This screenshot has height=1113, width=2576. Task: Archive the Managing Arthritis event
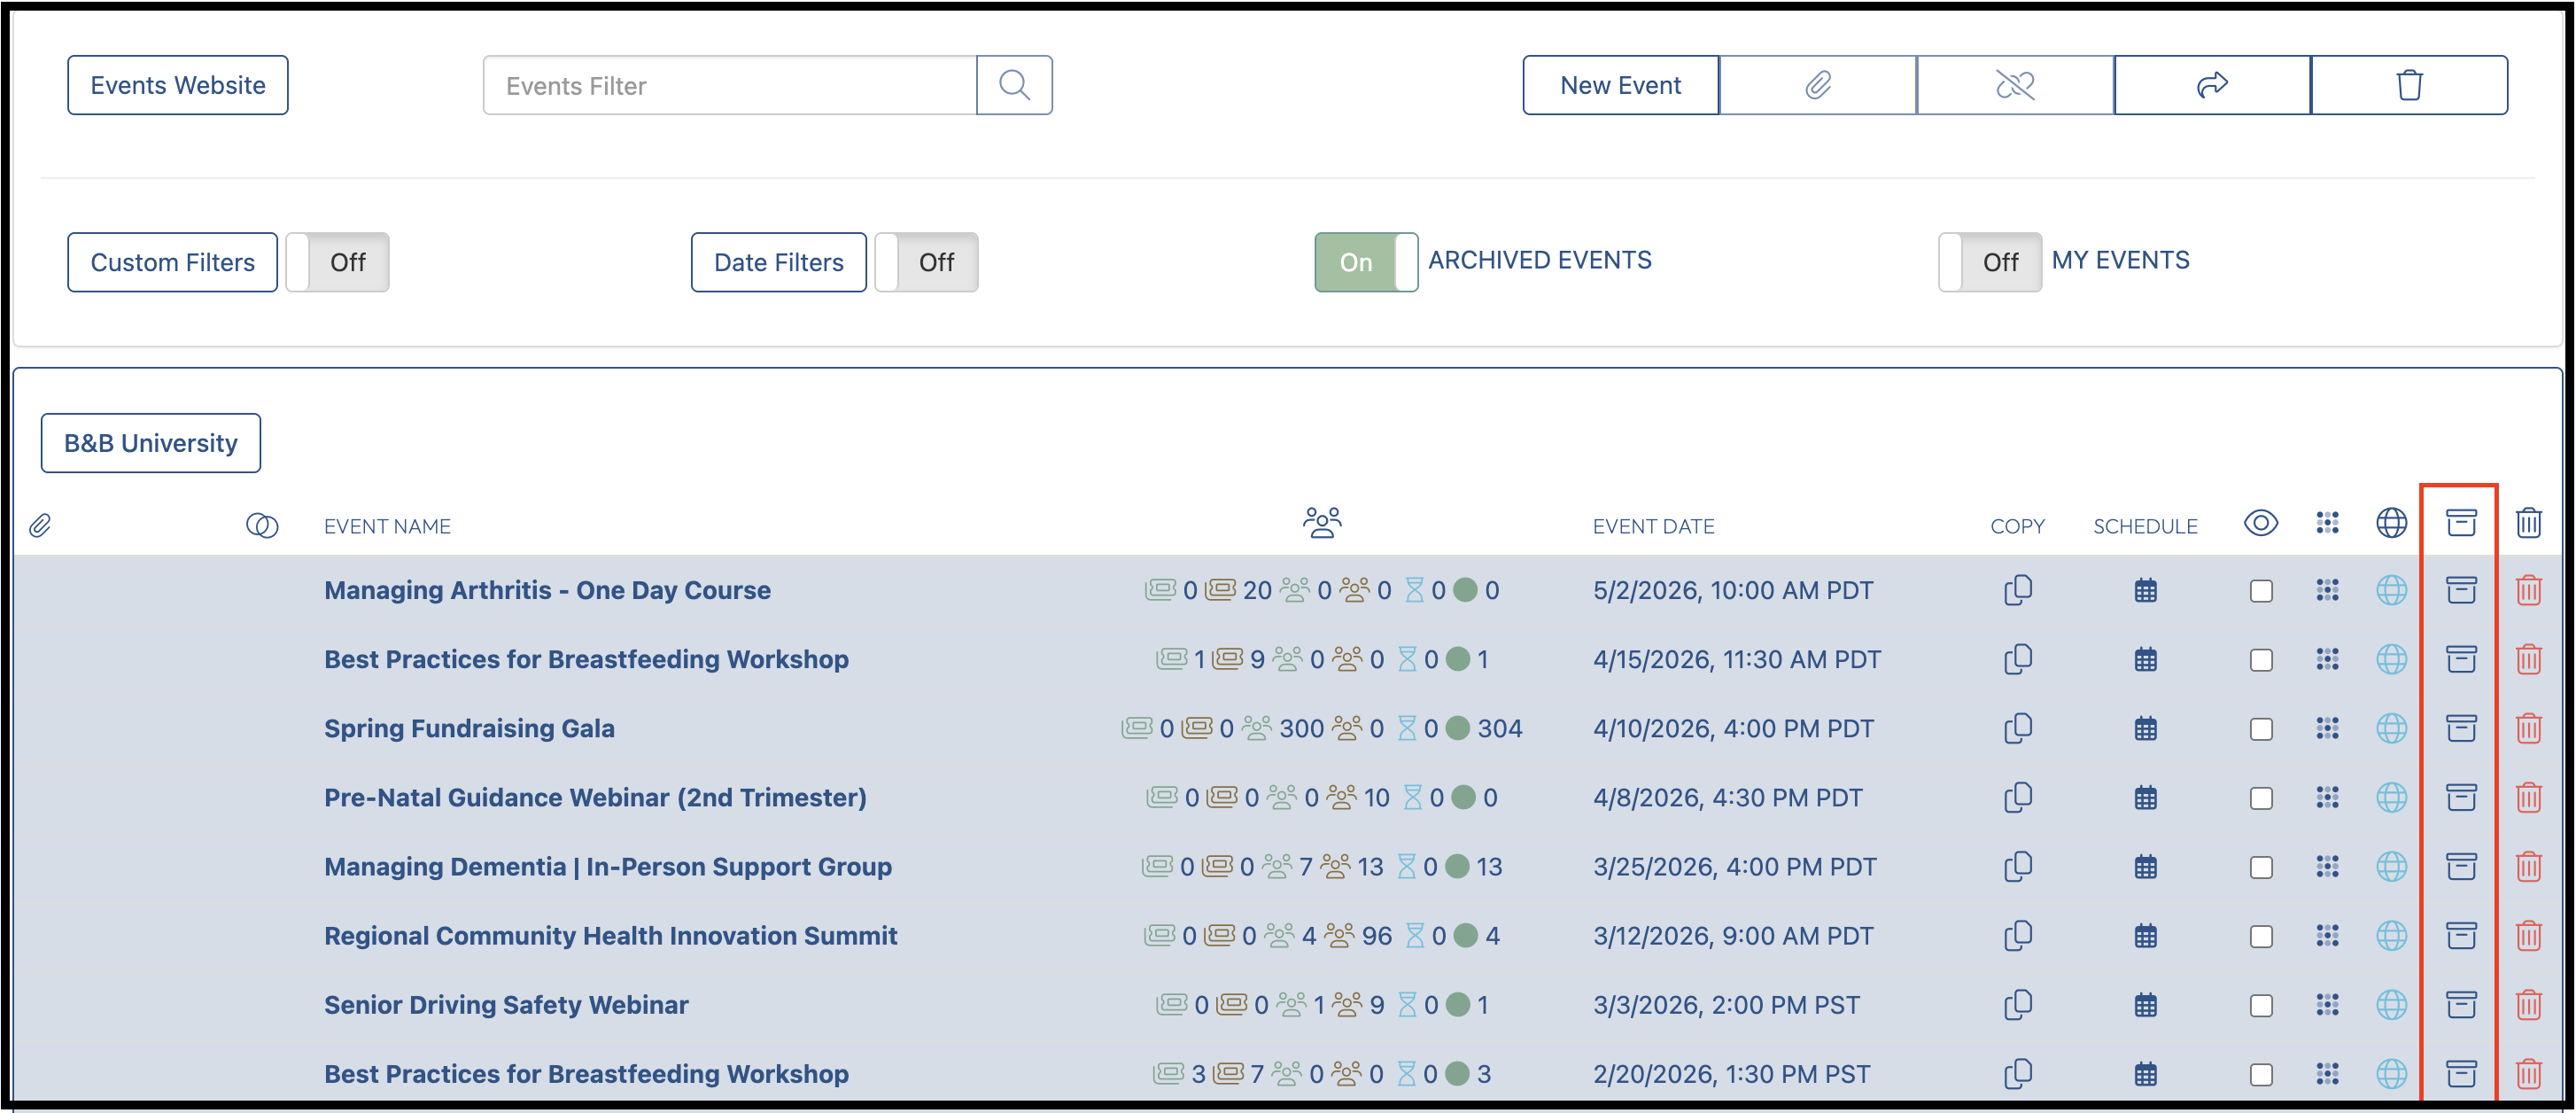(2461, 590)
